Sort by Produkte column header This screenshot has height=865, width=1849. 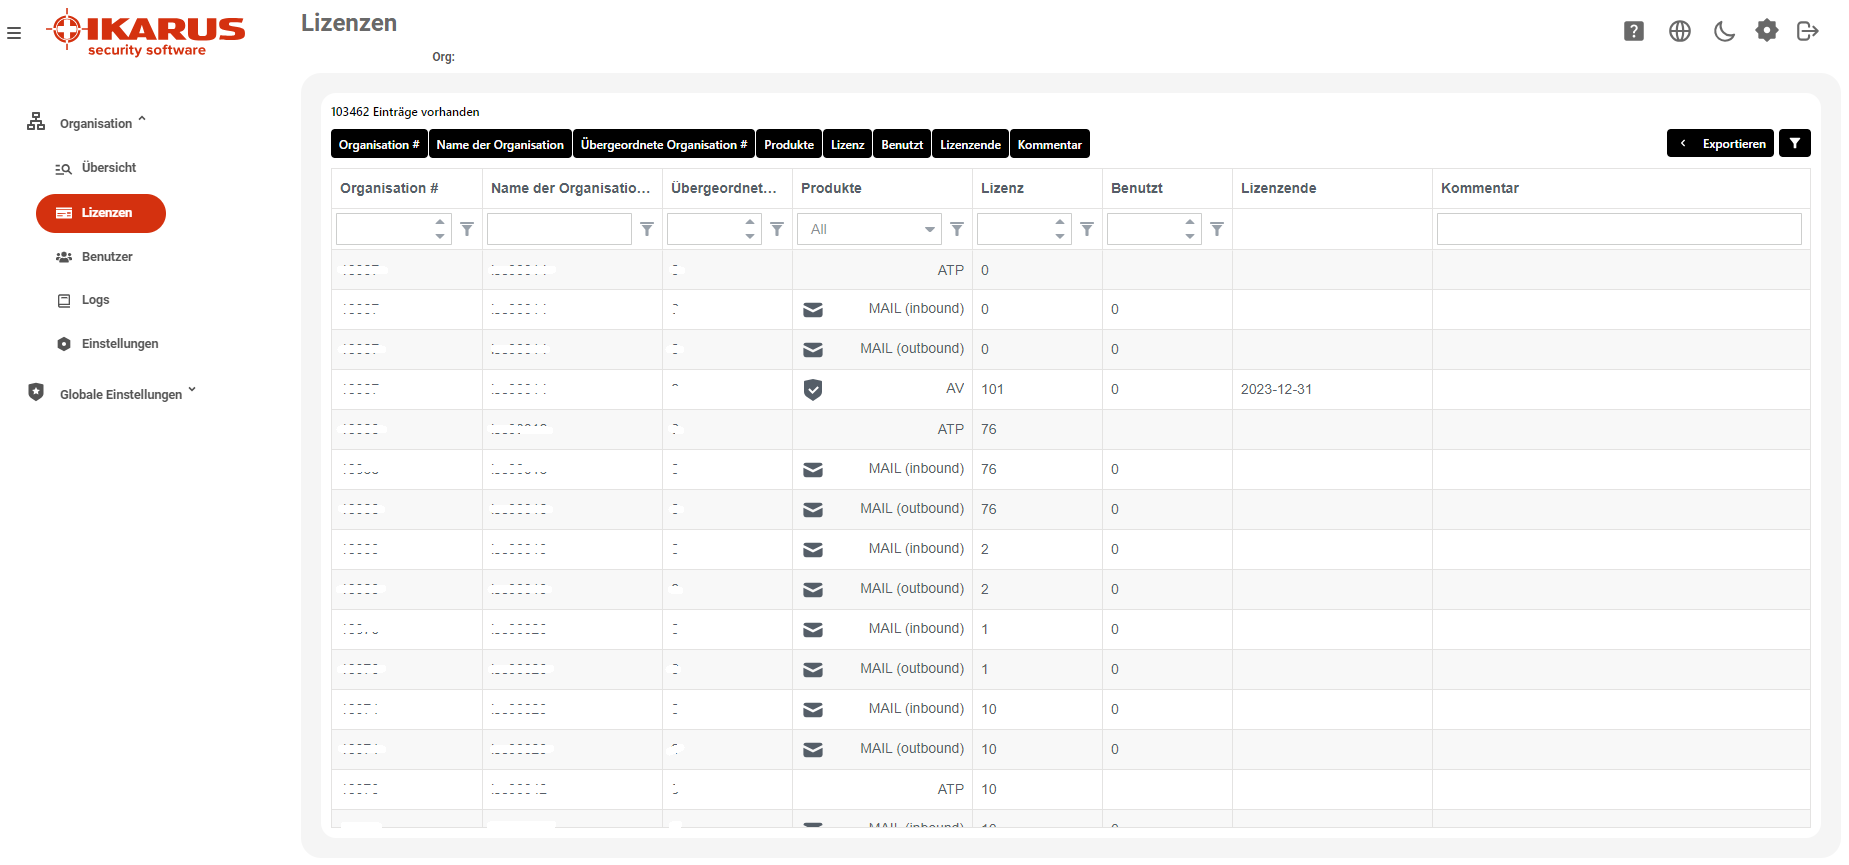882,188
